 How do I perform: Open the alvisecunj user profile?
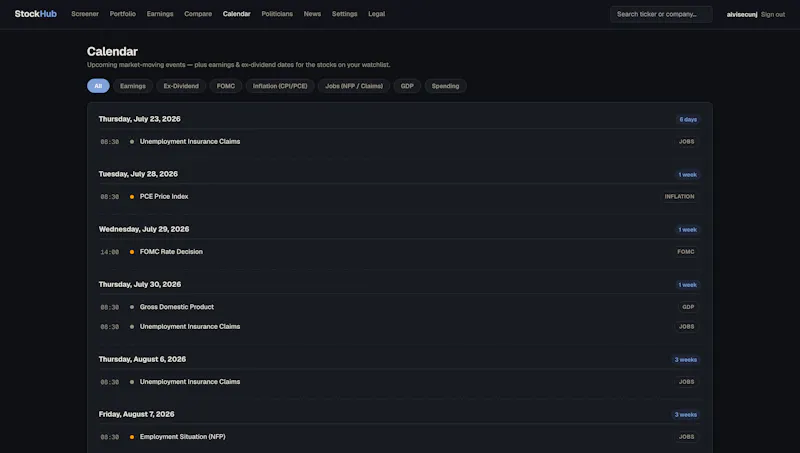coord(742,14)
